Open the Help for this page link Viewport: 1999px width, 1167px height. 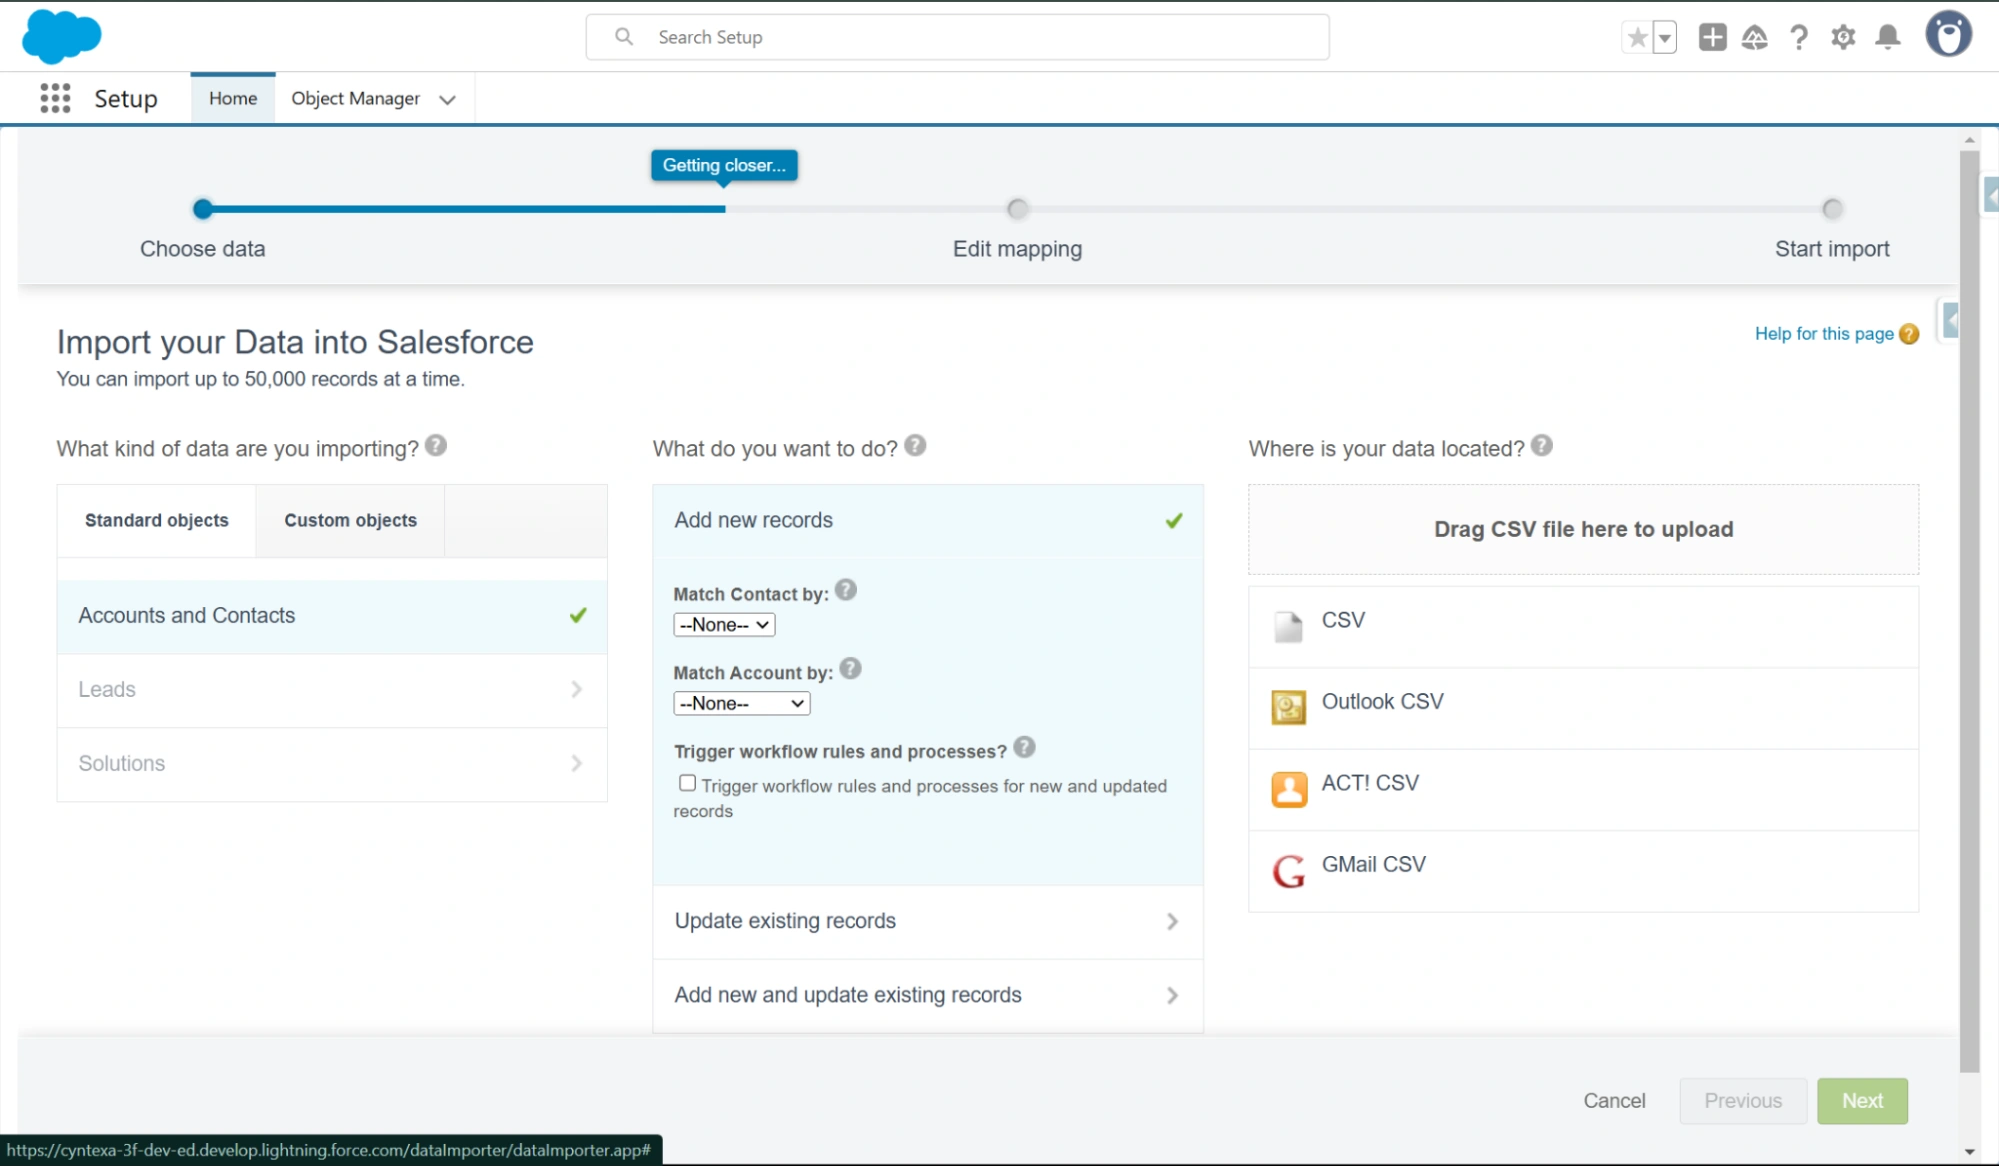point(1823,334)
